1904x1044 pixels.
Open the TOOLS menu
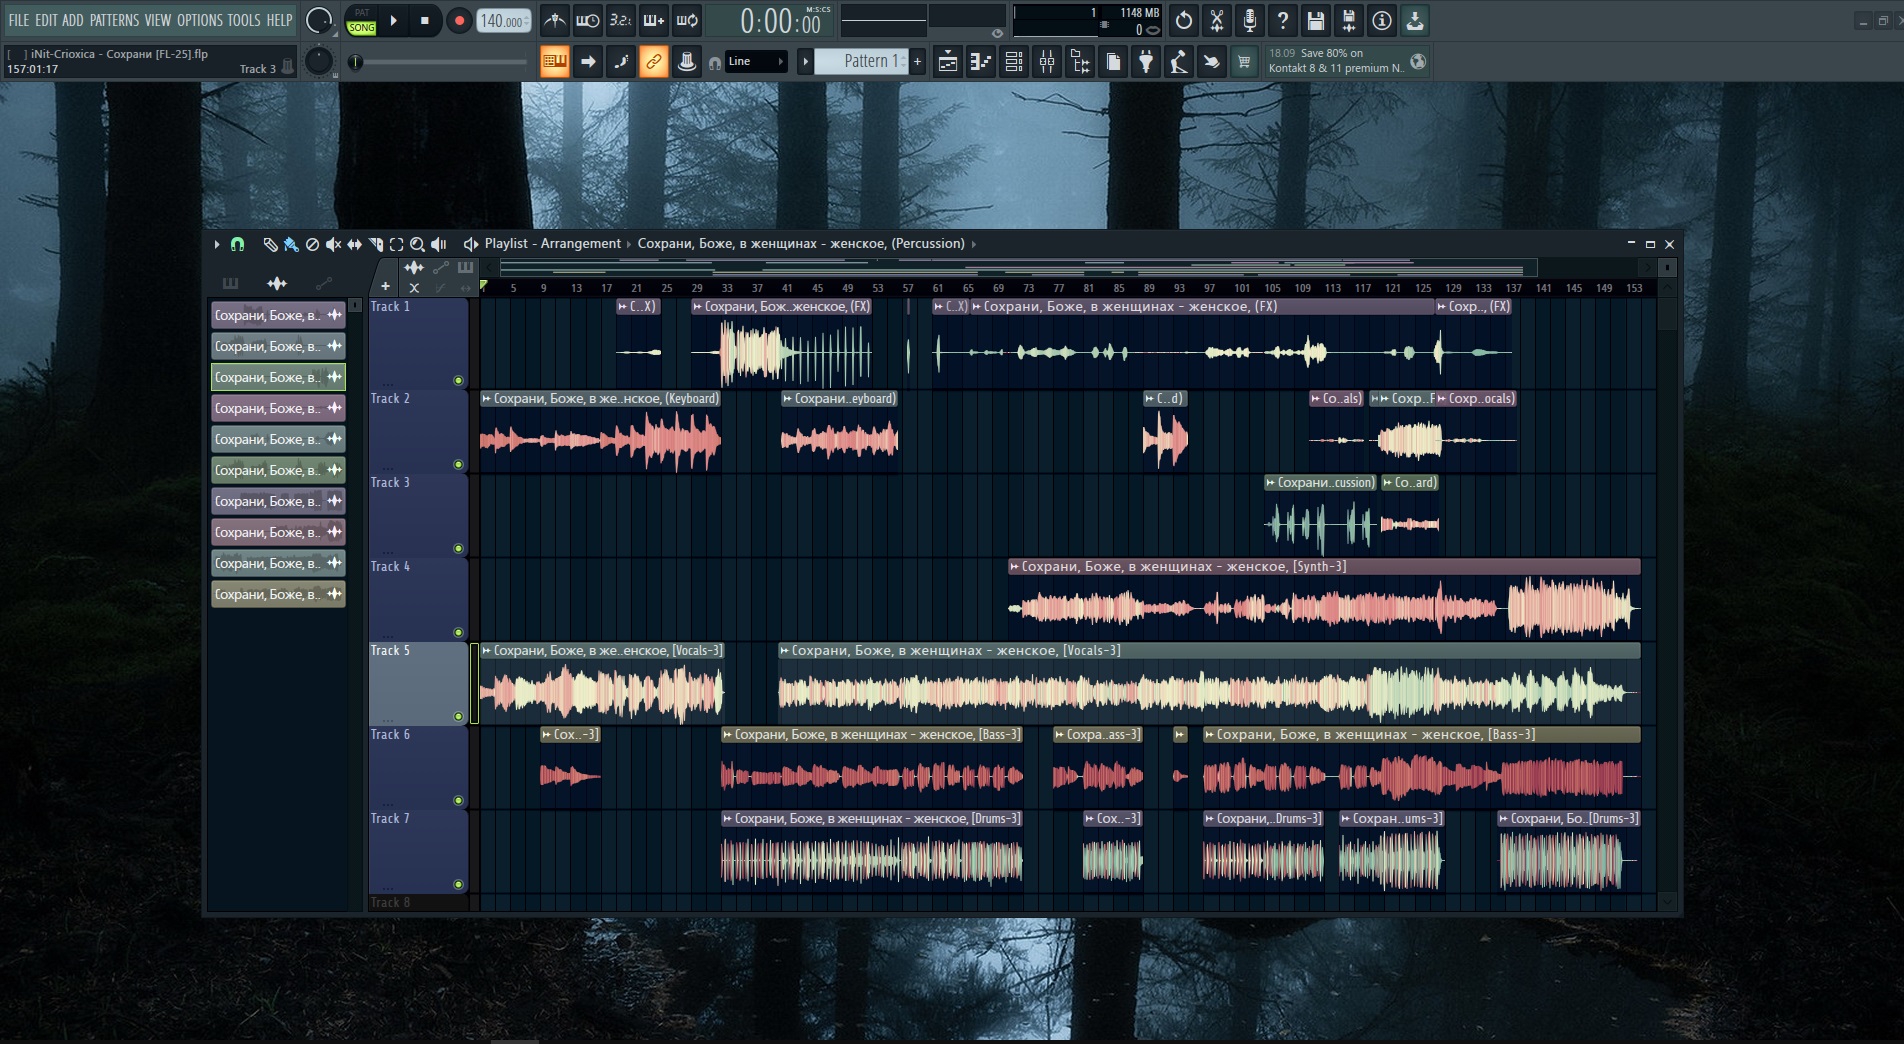pos(244,20)
